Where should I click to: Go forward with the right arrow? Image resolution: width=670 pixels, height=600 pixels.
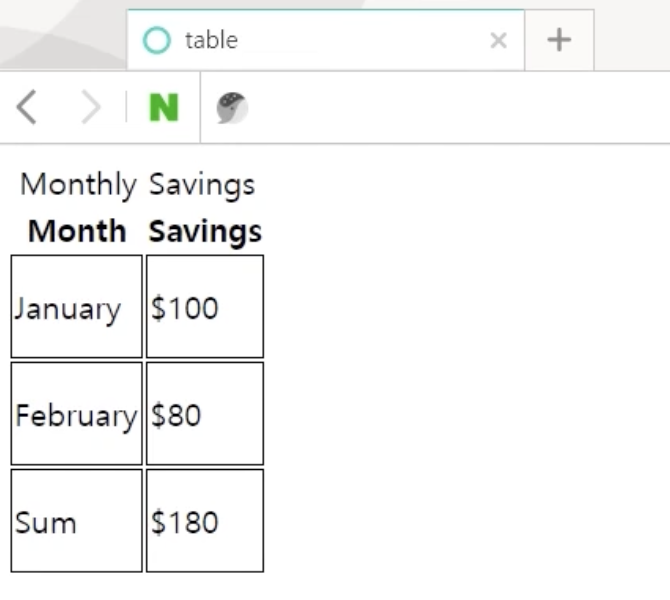coord(91,107)
